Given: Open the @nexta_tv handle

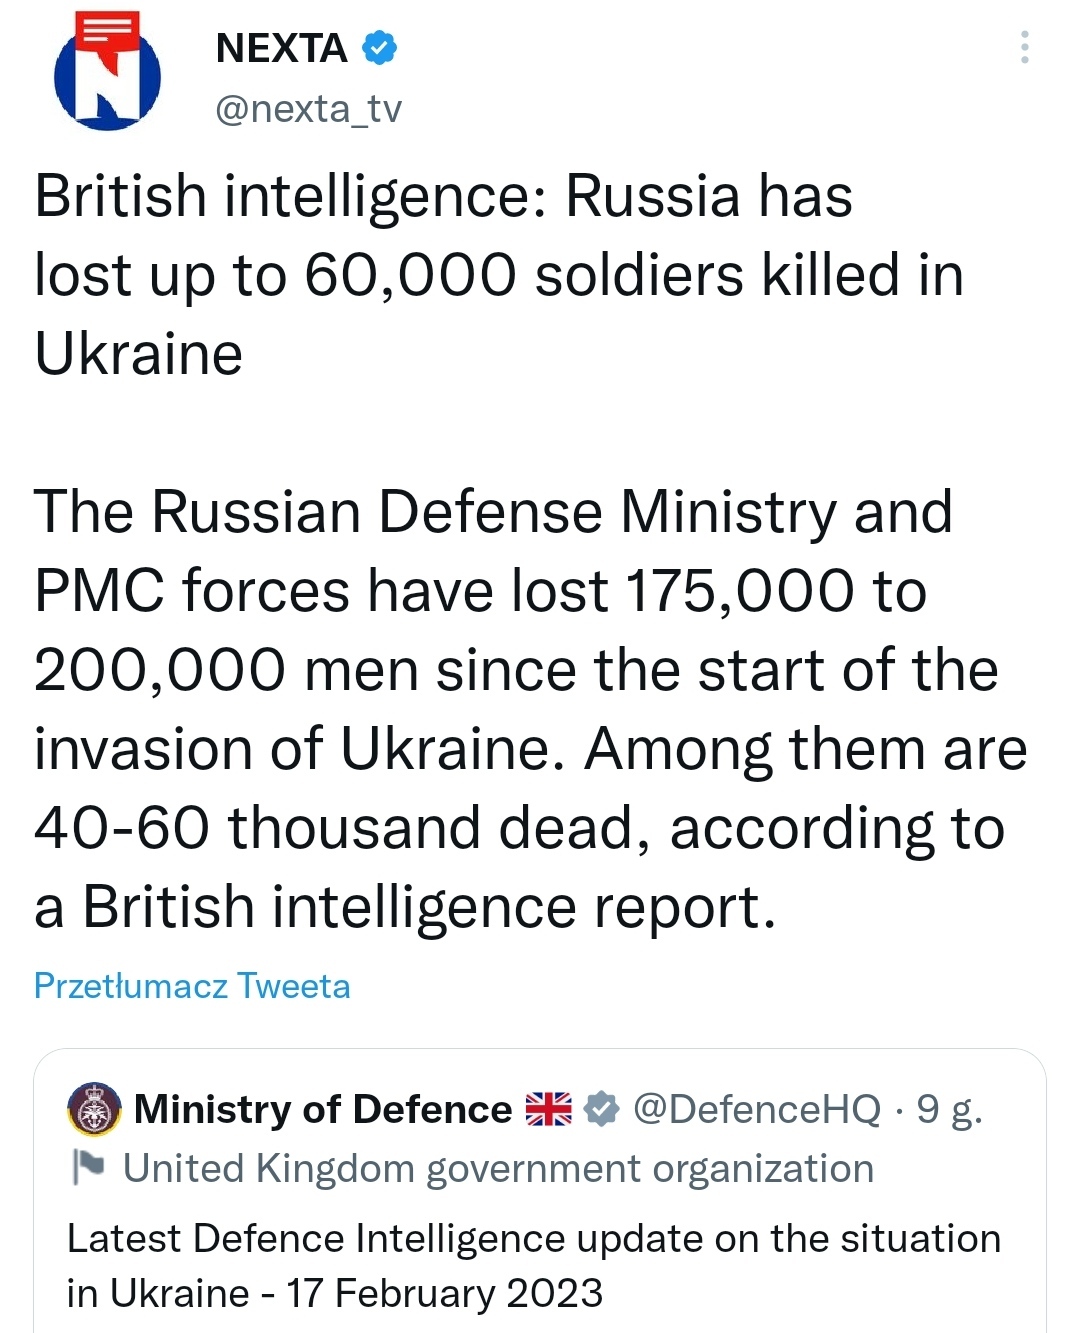Looking at the screenshot, I should tap(308, 108).
